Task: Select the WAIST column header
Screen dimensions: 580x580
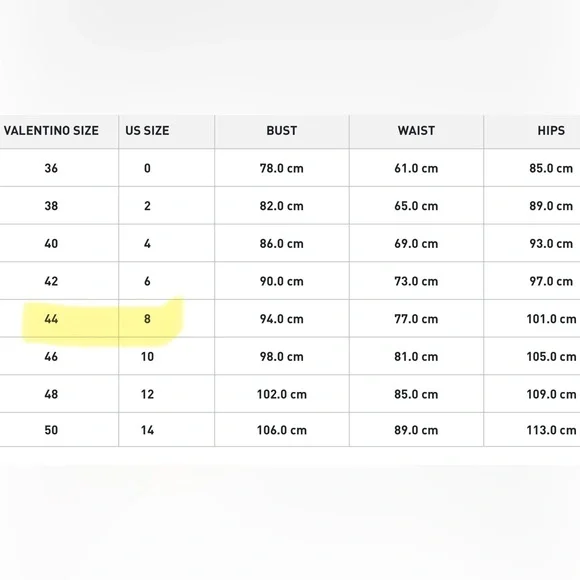Action: (416, 131)
